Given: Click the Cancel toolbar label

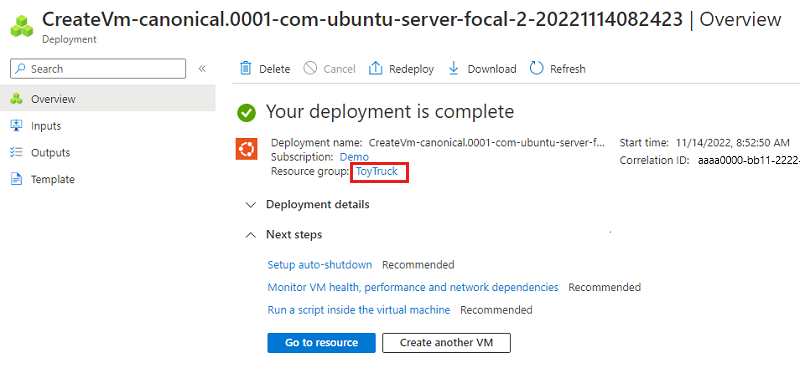Looking at the screenshot, I should [339, 69].
